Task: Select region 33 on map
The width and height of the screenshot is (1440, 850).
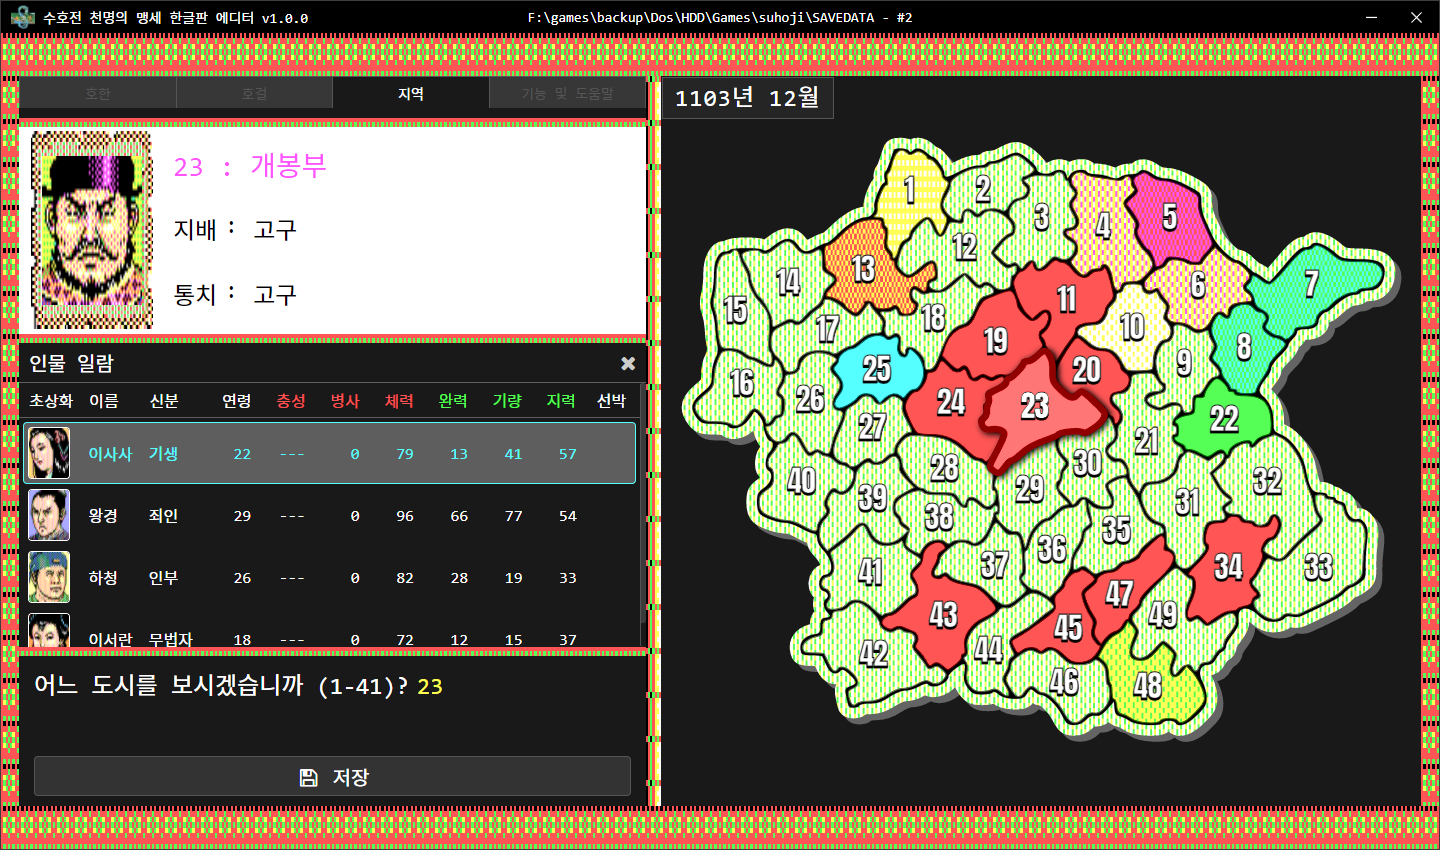Action: pos(1318,567)
